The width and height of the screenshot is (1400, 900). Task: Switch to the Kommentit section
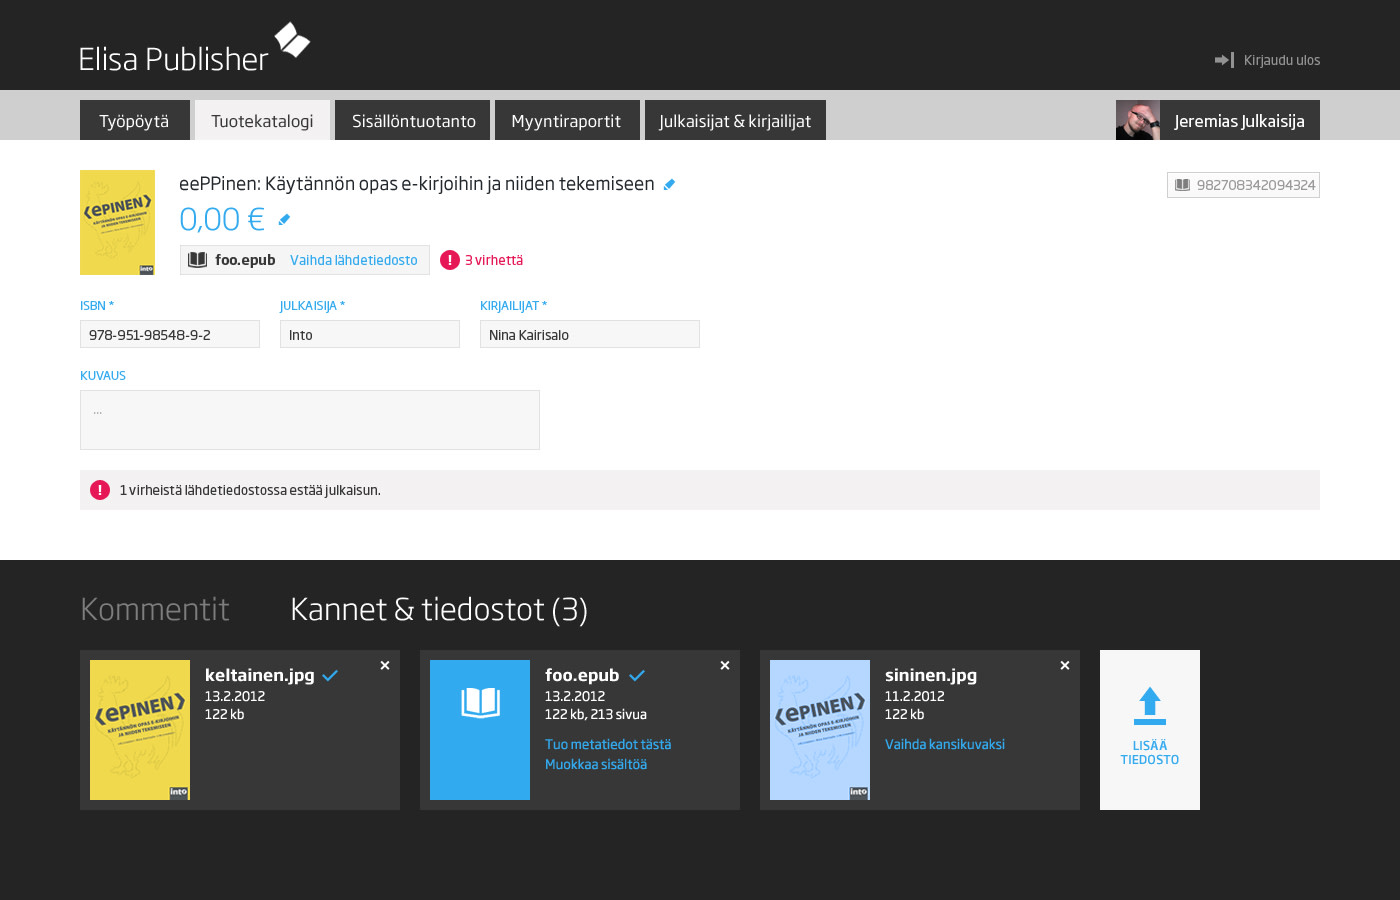(155, 609)
